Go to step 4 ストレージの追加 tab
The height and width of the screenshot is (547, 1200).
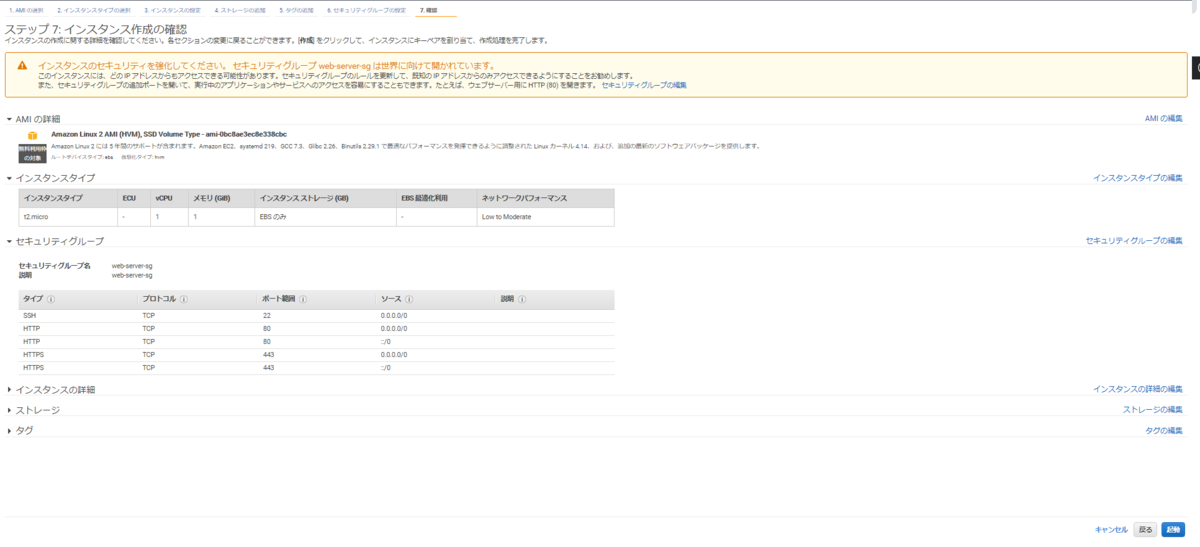pos(240,10)
